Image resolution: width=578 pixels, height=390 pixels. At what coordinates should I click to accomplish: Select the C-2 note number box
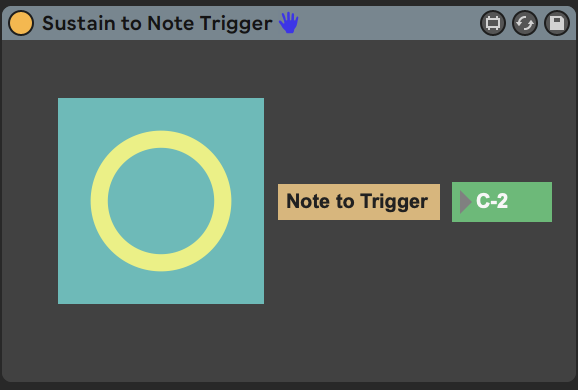tap(502, 202)
